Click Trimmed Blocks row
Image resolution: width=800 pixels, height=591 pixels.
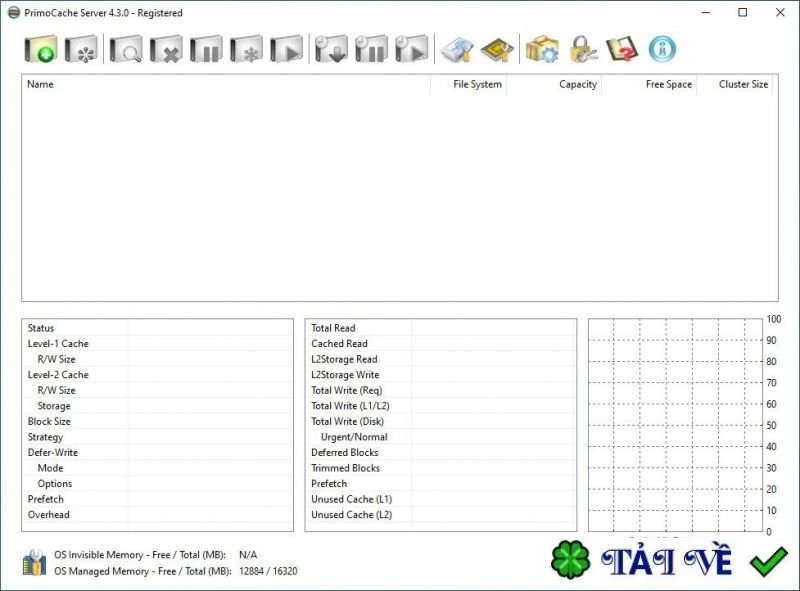[441, 468]
